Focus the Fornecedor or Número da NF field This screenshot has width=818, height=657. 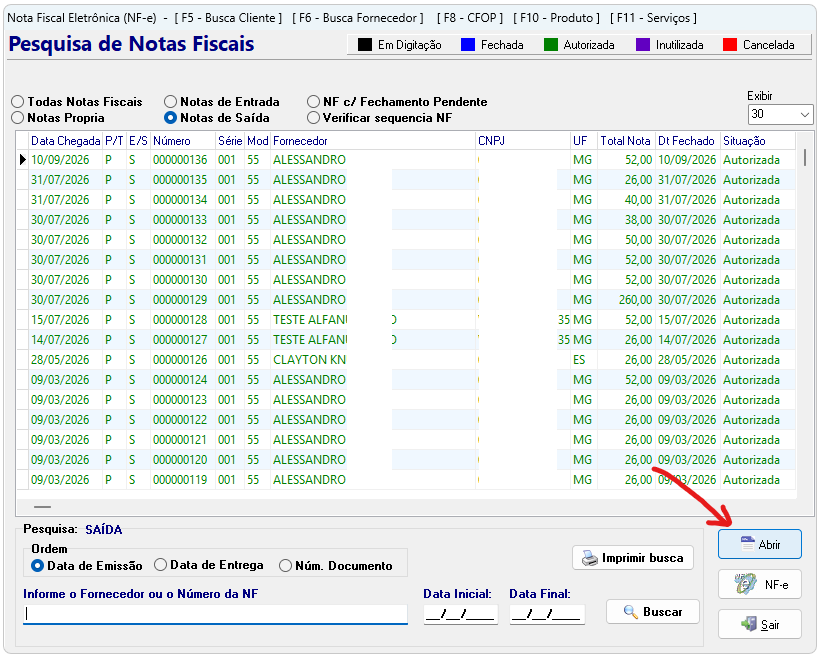[x=215, y=614]
